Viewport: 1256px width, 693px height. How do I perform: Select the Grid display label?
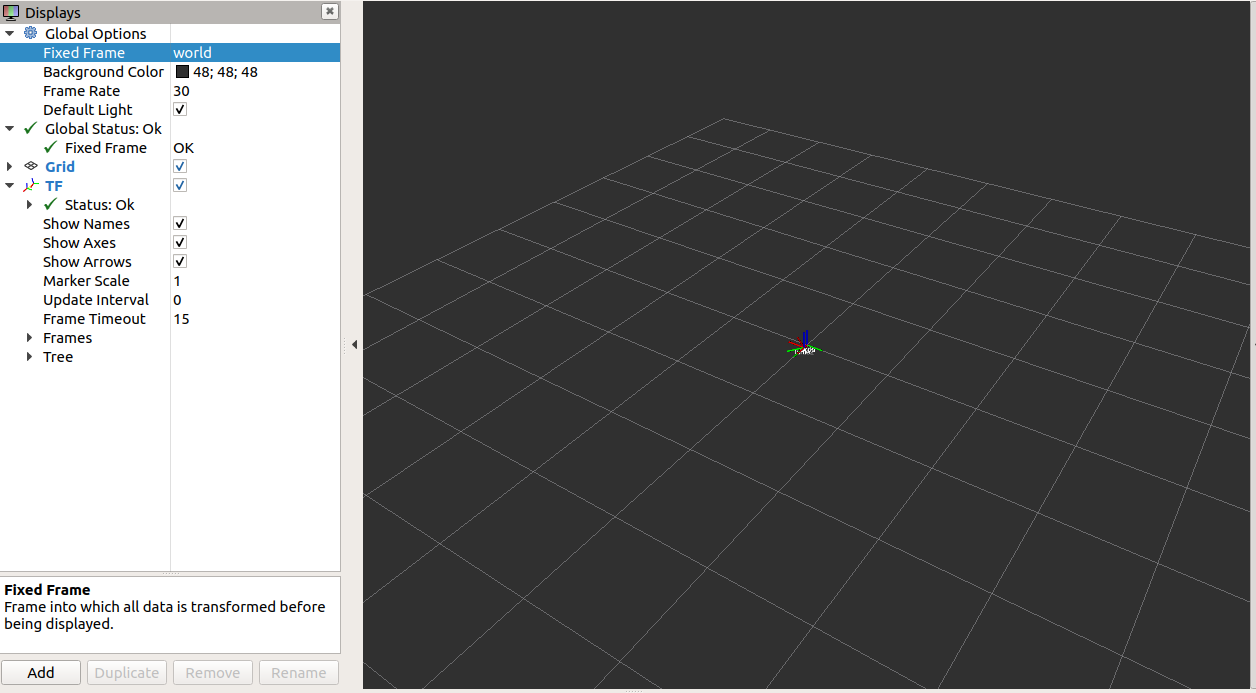tap(60, 166)
